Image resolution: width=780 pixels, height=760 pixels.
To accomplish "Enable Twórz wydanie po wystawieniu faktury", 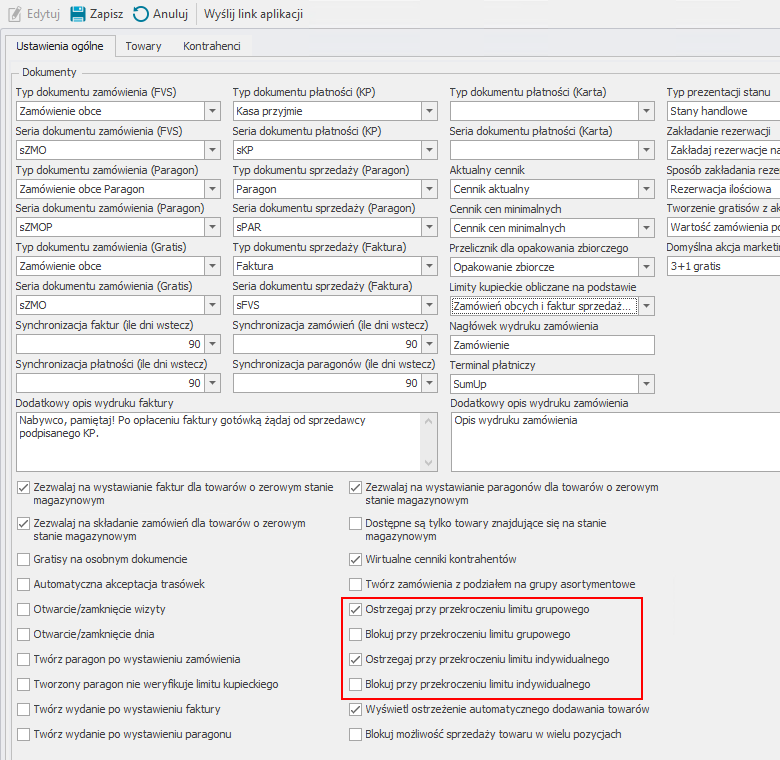I will pyautogui.click(x=24, y=709).
